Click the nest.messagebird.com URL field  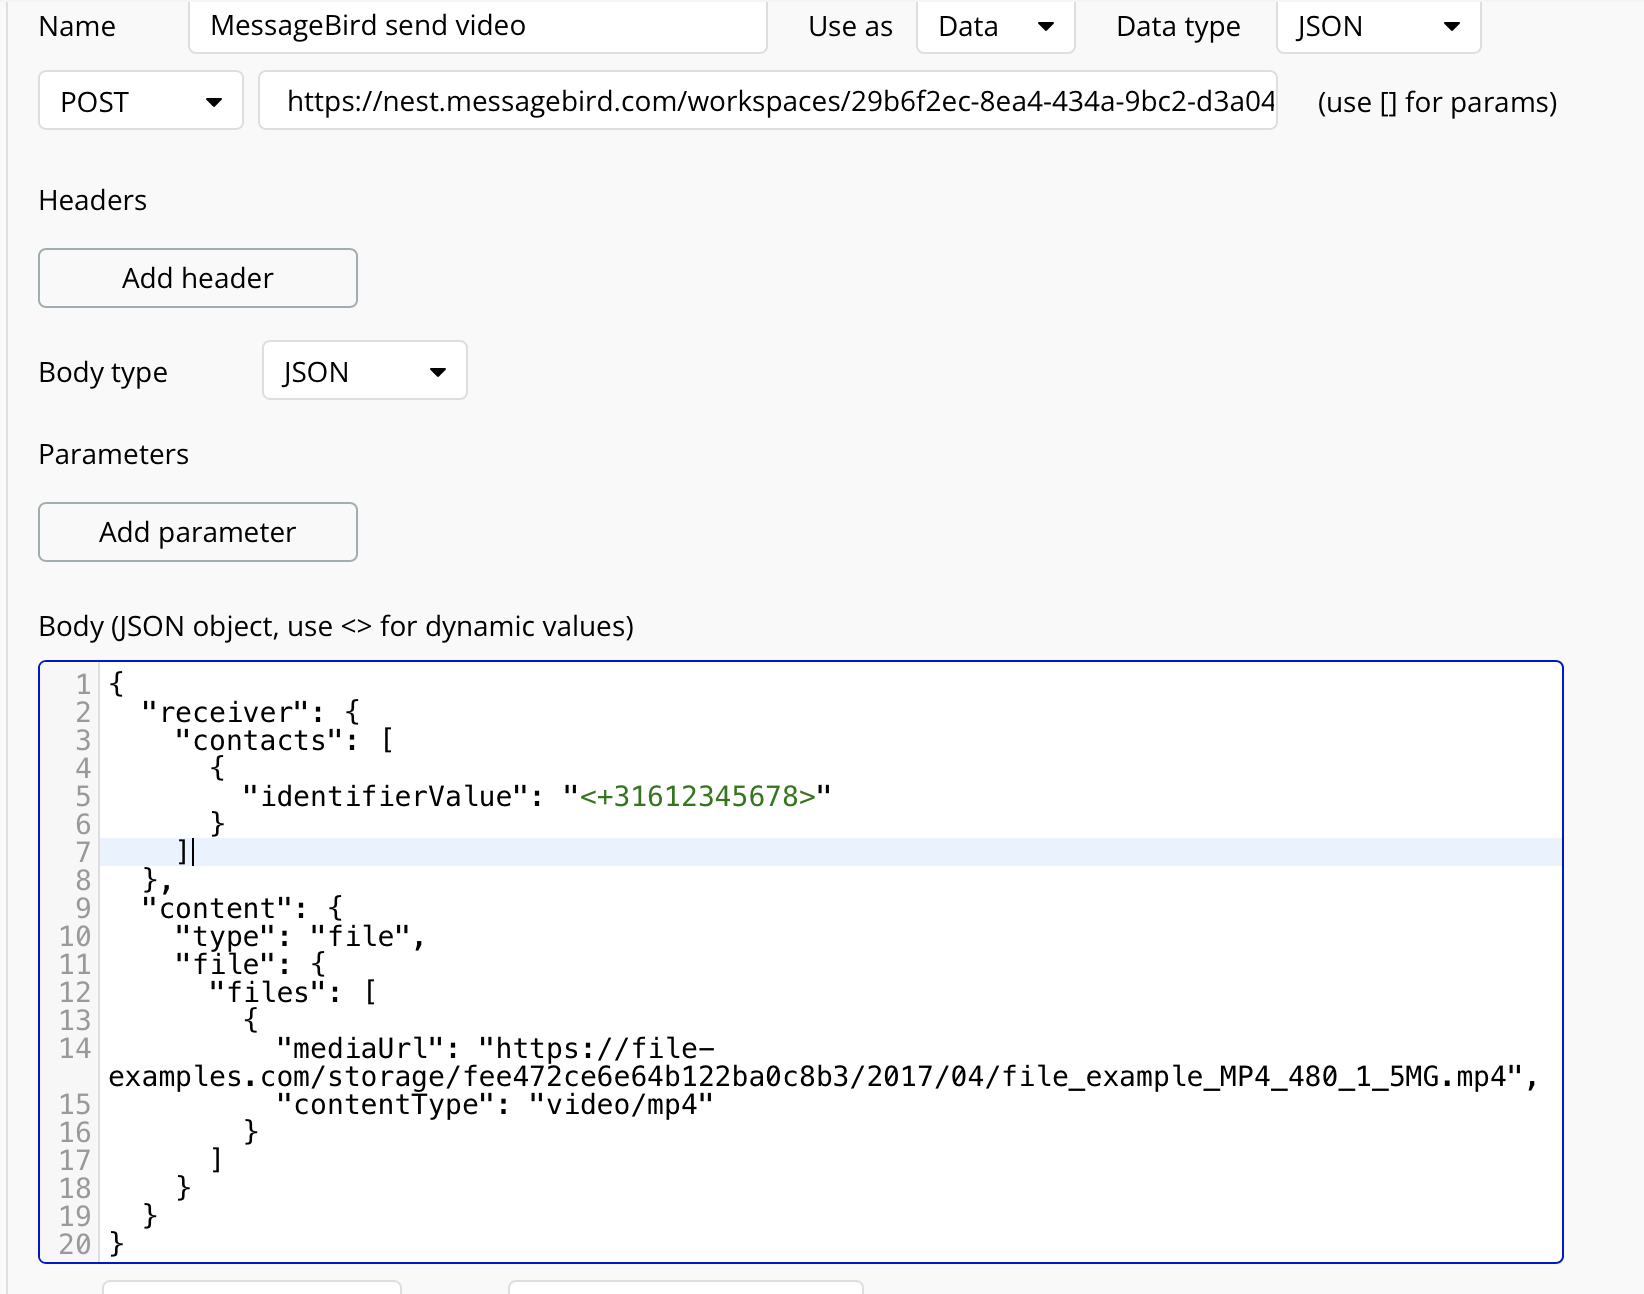(x=768, y=101)
